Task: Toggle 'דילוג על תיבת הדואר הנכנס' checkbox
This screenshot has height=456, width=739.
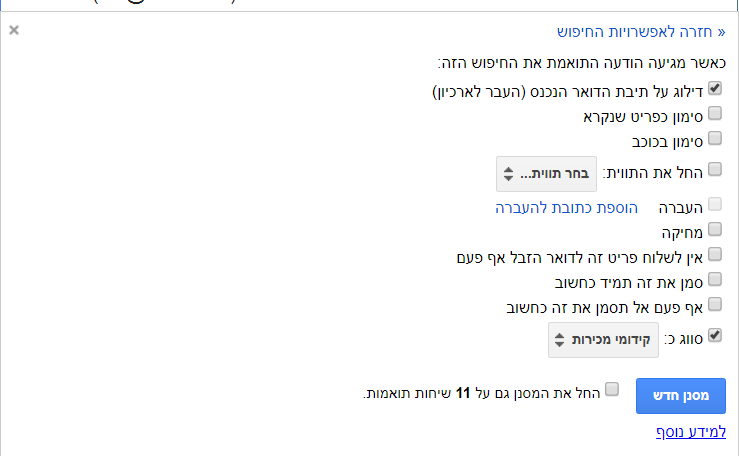Action: [x=714, y=88]
